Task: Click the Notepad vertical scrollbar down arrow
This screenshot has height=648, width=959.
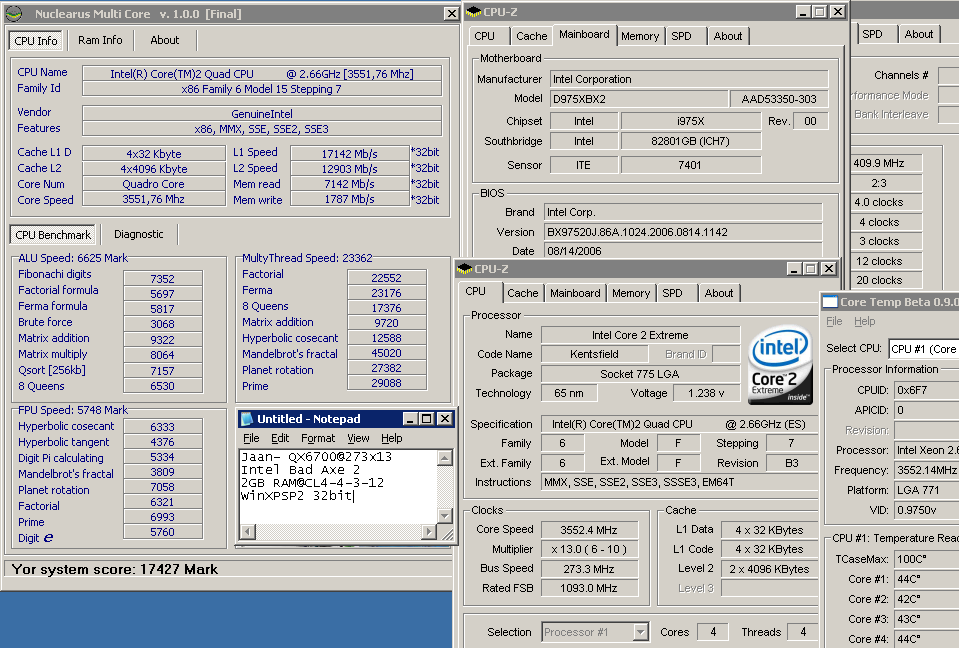Action: [x=445, y=517]
